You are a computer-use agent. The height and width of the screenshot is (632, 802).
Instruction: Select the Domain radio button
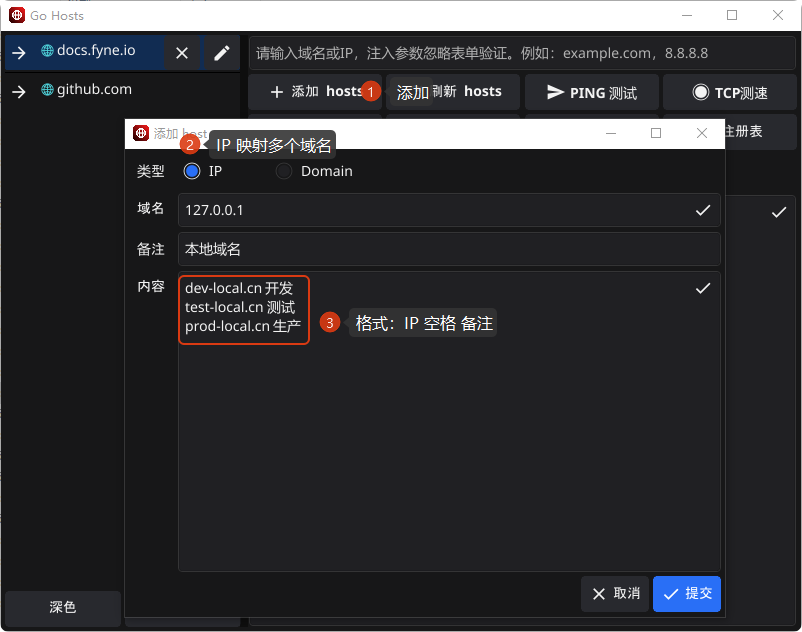tap(283, 171)
